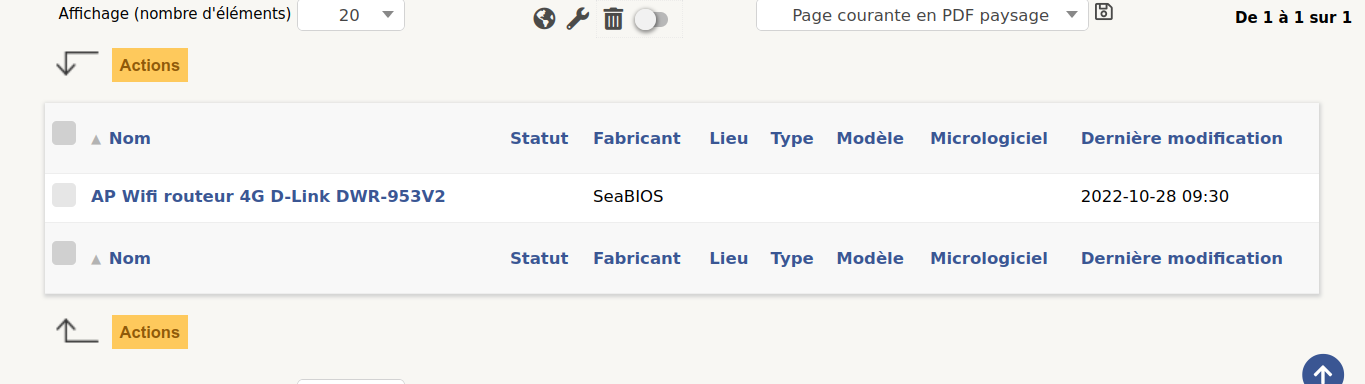Image resolution: width=1365 pixels, height=384 pixels.
Task: Click the top Actions button
Action: pos(150,65)
